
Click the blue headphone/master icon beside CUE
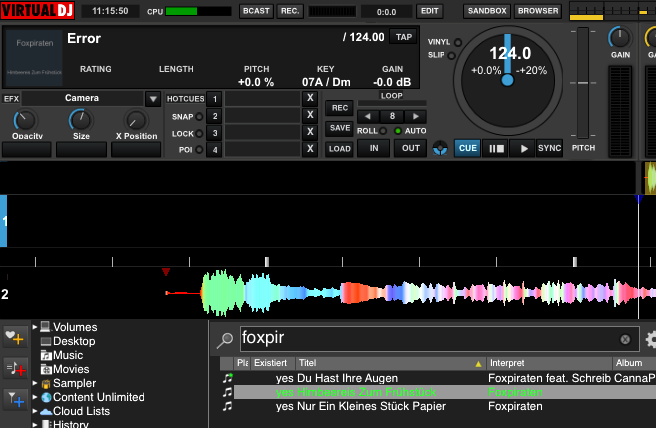coord(440,148)
